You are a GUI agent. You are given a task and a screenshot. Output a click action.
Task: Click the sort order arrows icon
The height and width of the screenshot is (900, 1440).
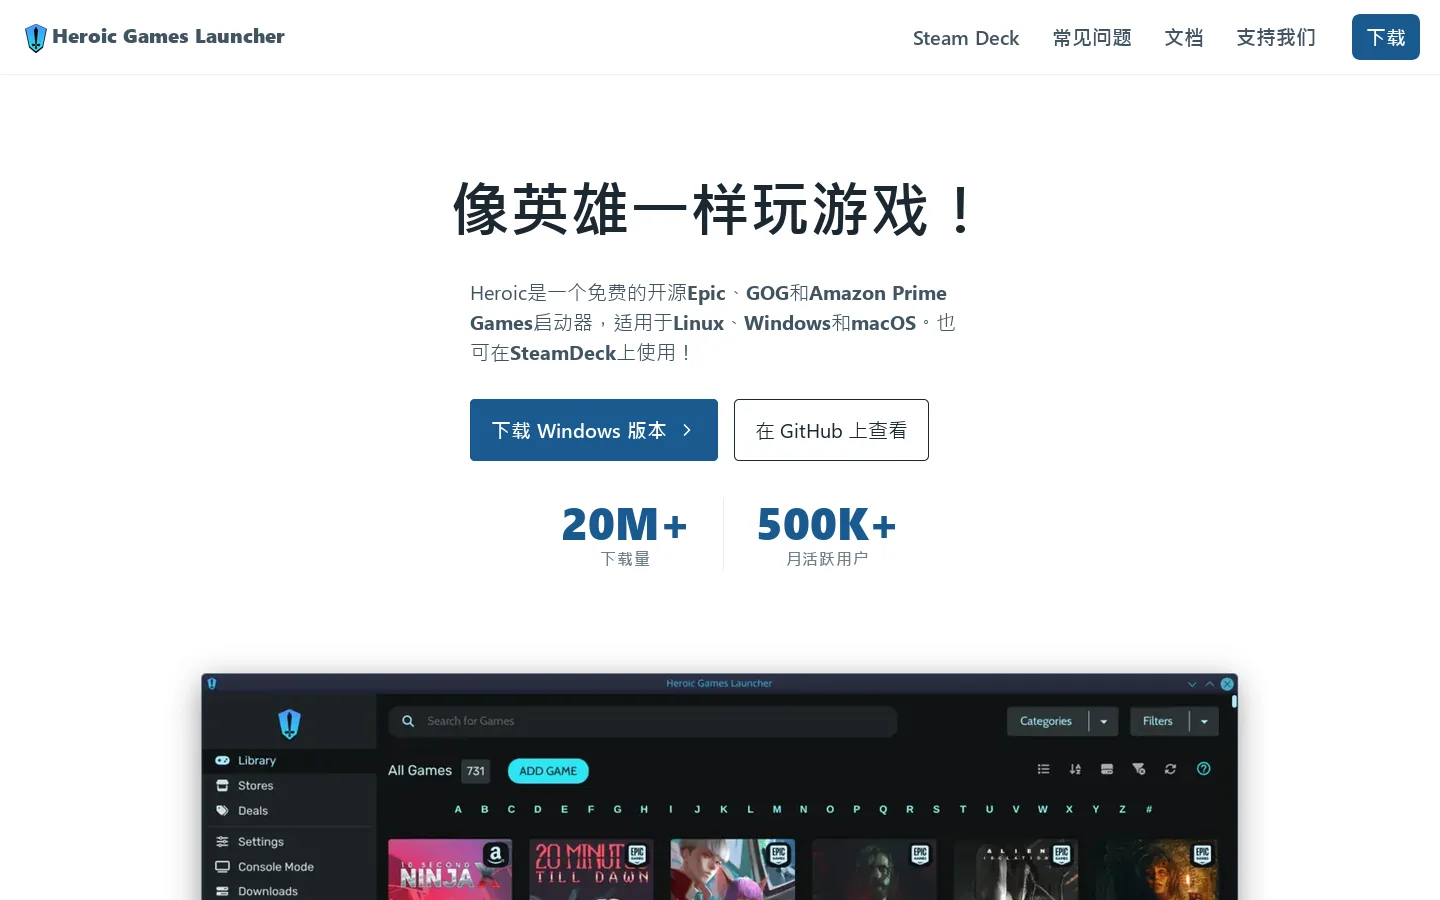(x=1075, y=769)
